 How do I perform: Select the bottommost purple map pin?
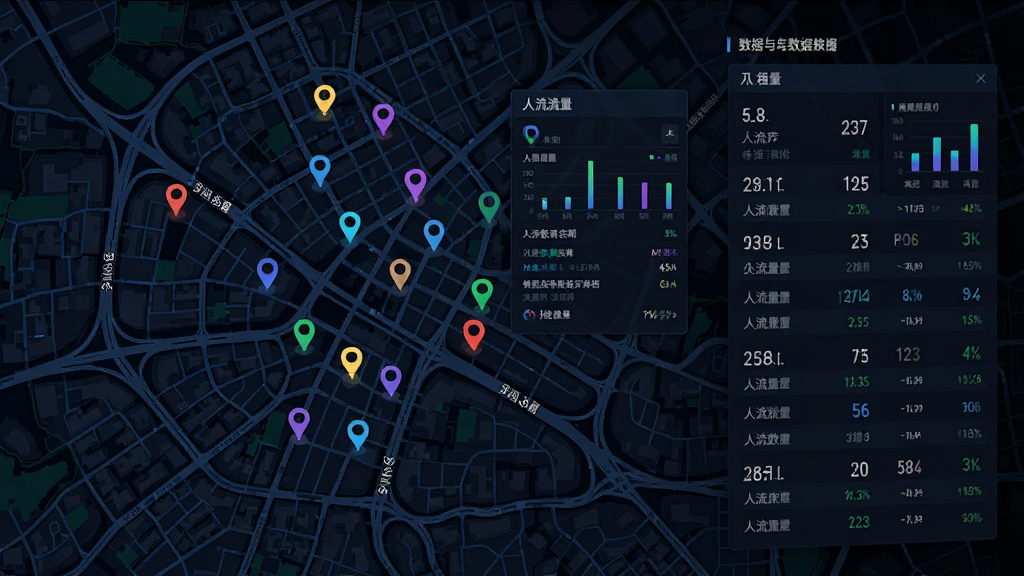click(299, 423)
